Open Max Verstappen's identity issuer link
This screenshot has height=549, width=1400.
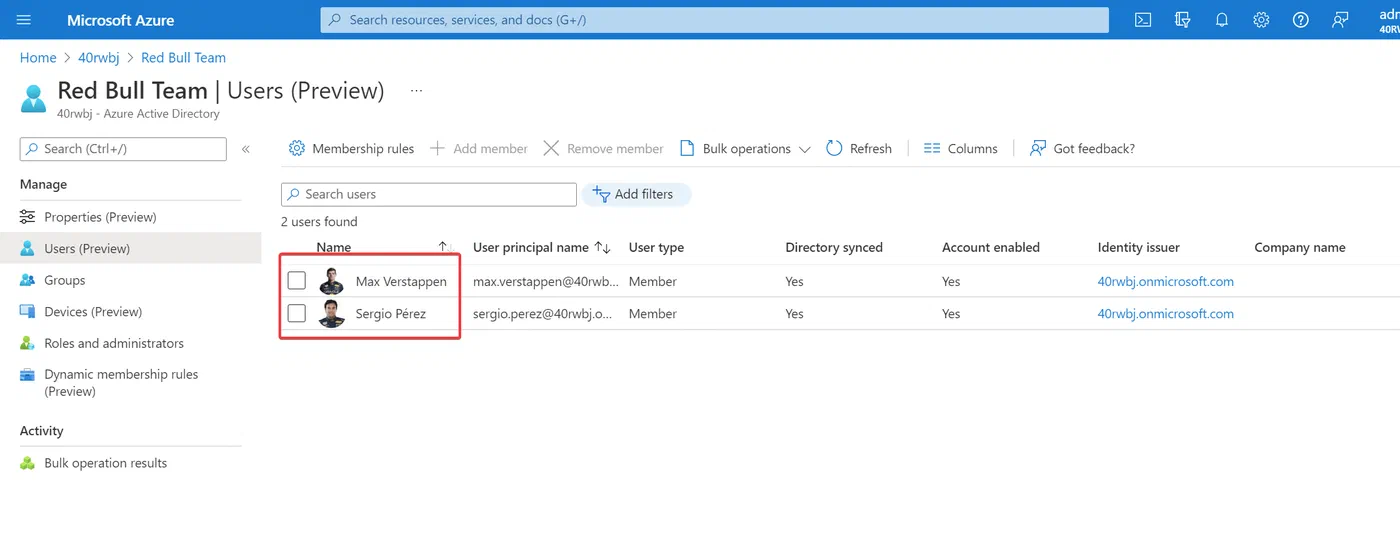tap(1165, 281)
